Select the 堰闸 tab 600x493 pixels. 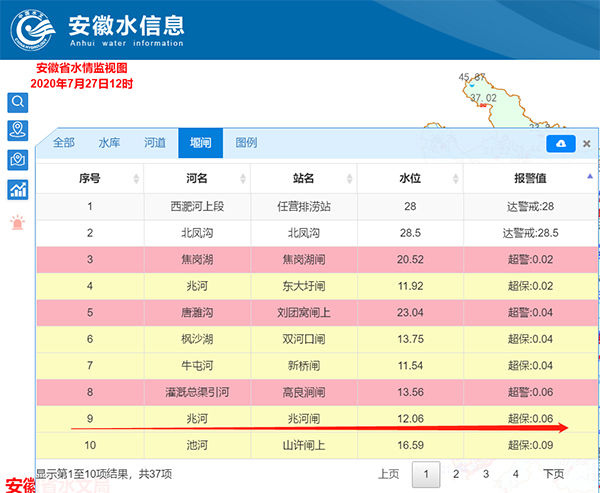click(201, 143)
